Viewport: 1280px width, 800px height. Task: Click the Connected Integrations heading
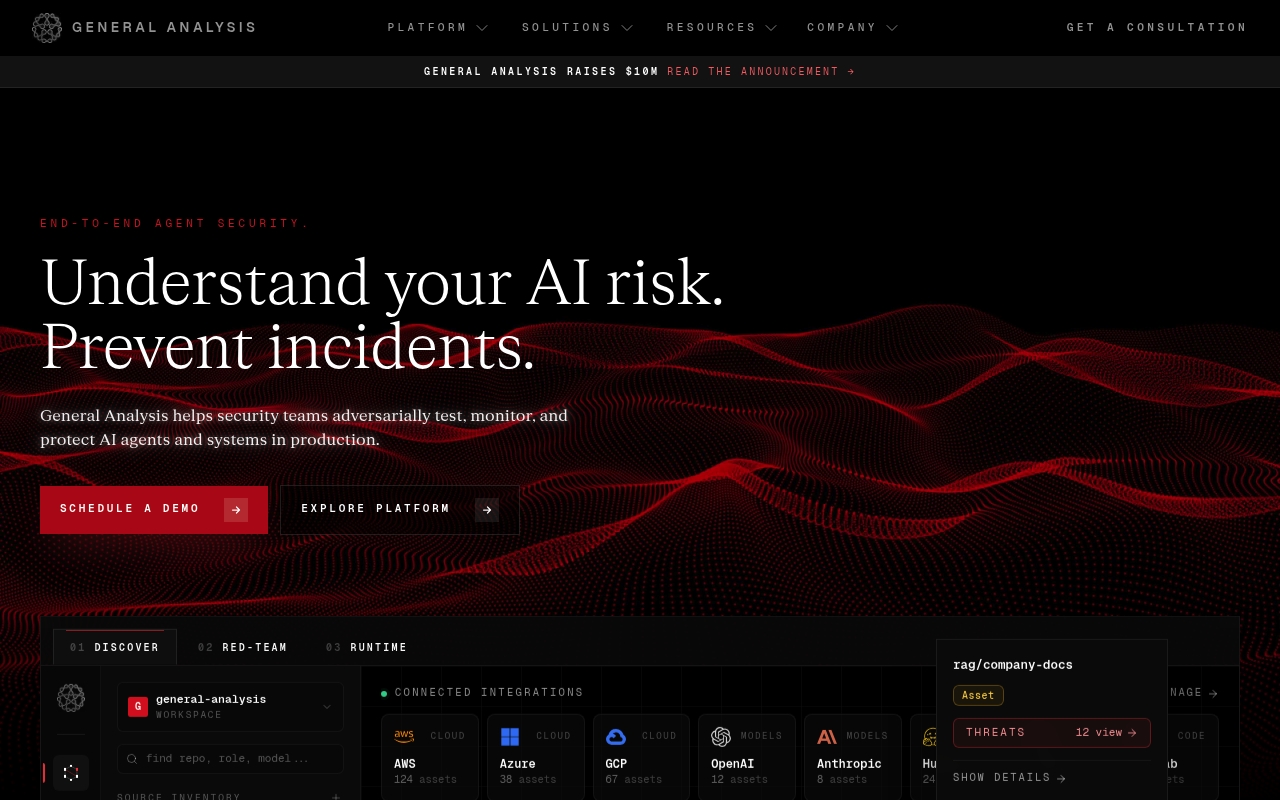click(x=489, y=693)
